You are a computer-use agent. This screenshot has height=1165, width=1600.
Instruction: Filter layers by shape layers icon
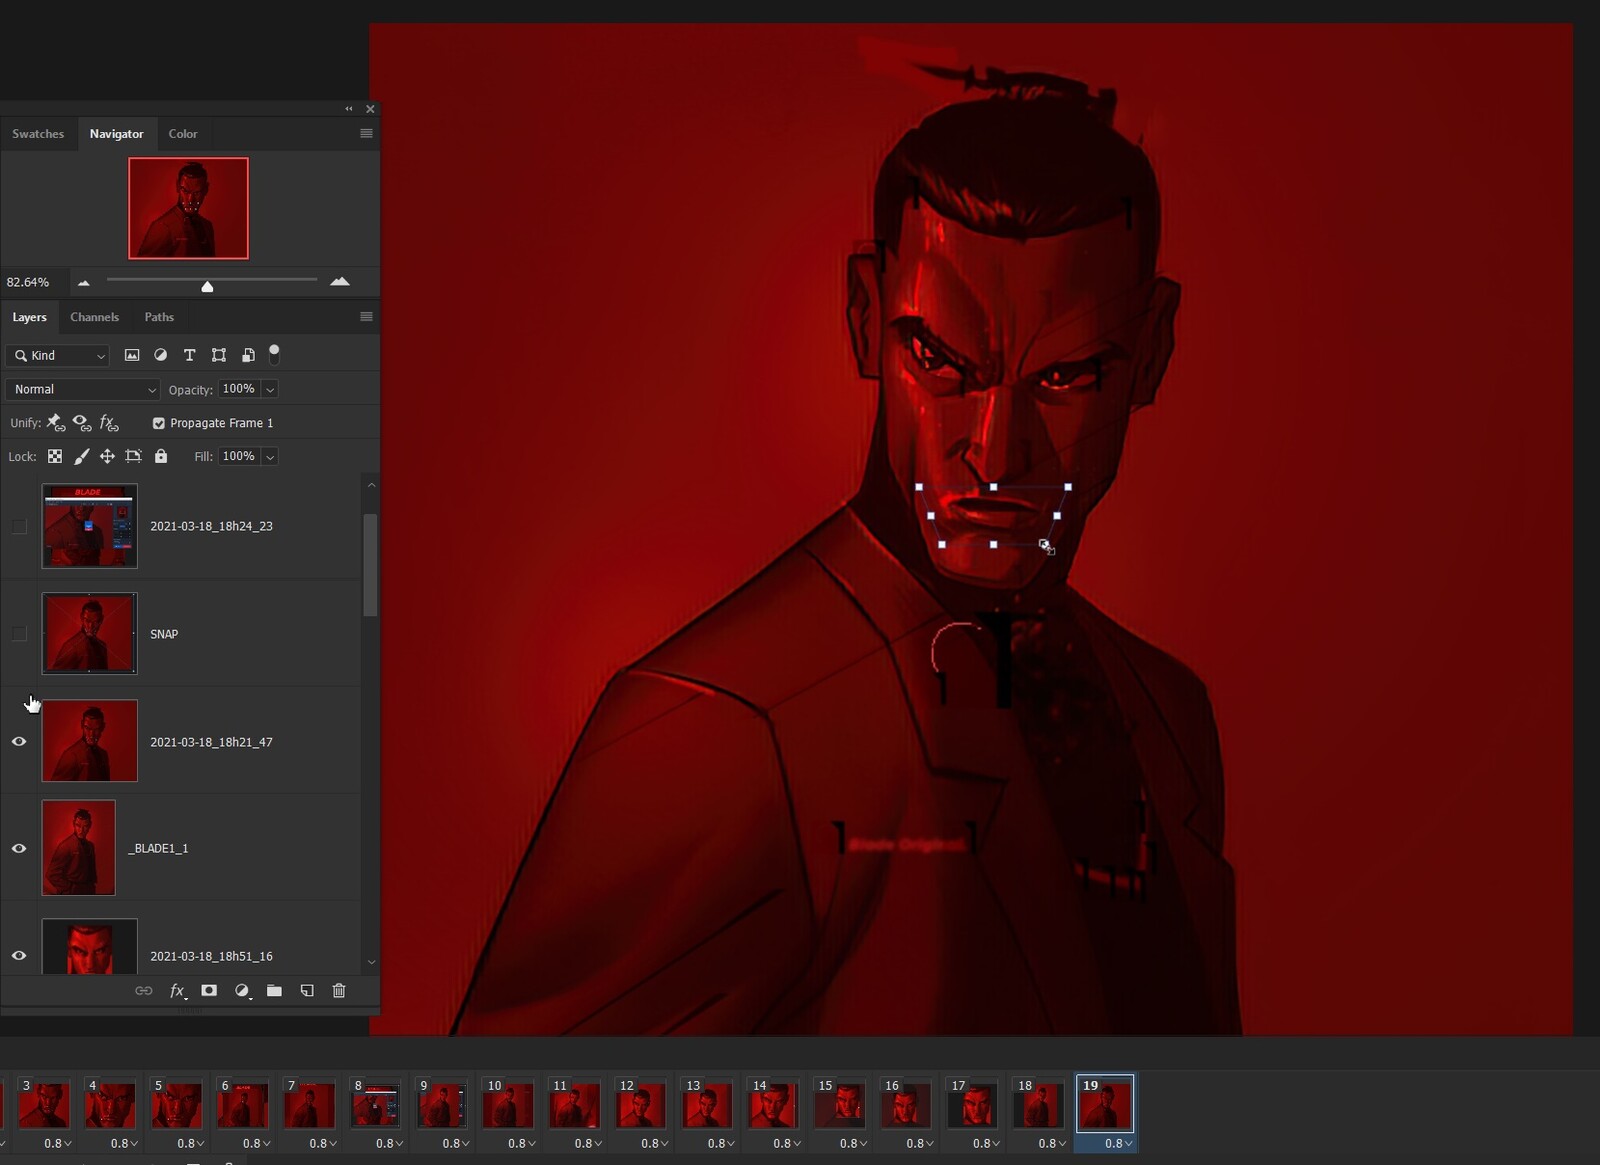[x=219, y=355]
